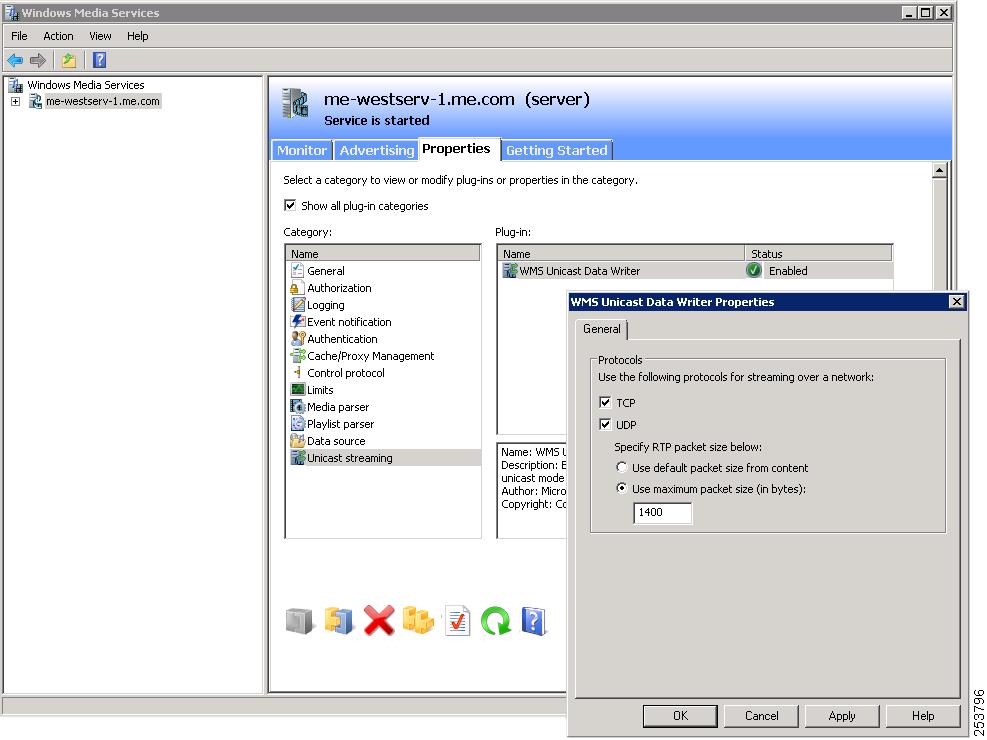Click the Plug-in Name column header
The width and height of the screenshot is (987, 740).
pyautogui.click(x=621, y=254)
